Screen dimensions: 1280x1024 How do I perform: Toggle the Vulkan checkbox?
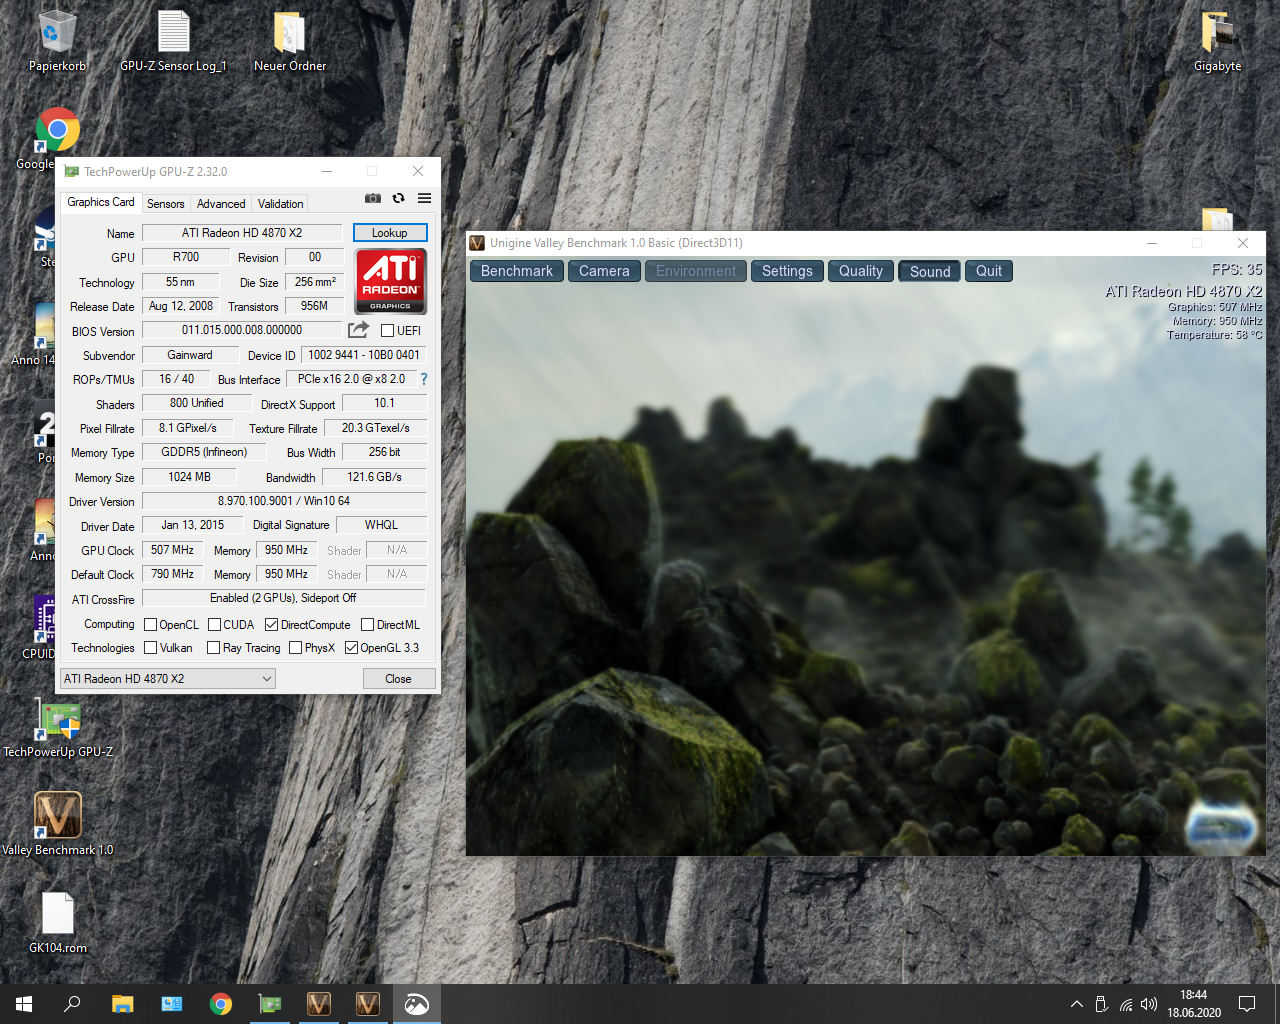151,648
